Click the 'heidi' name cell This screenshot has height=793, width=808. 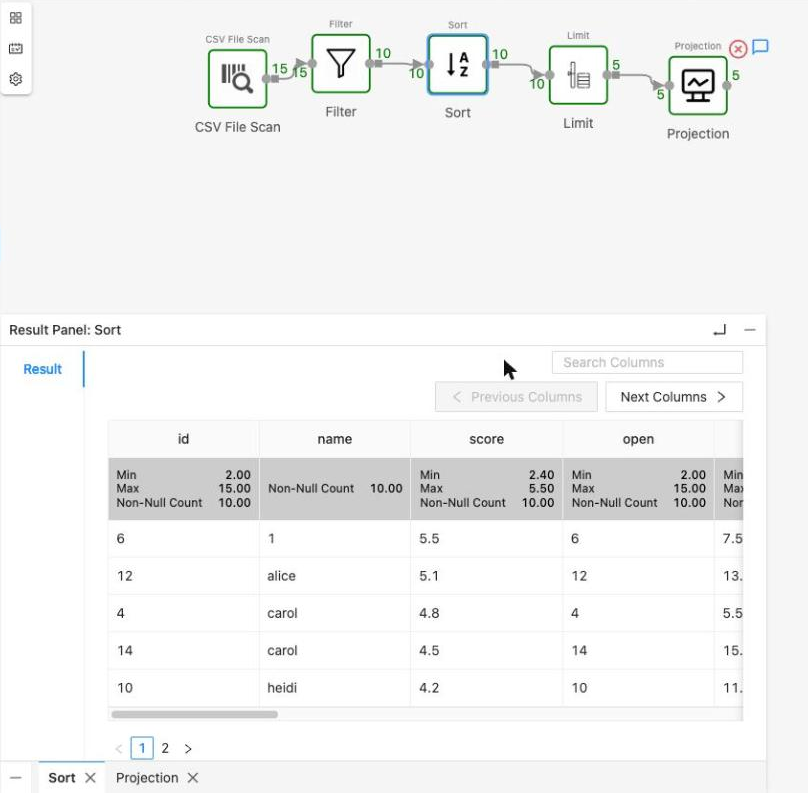[x=335, y=687]
